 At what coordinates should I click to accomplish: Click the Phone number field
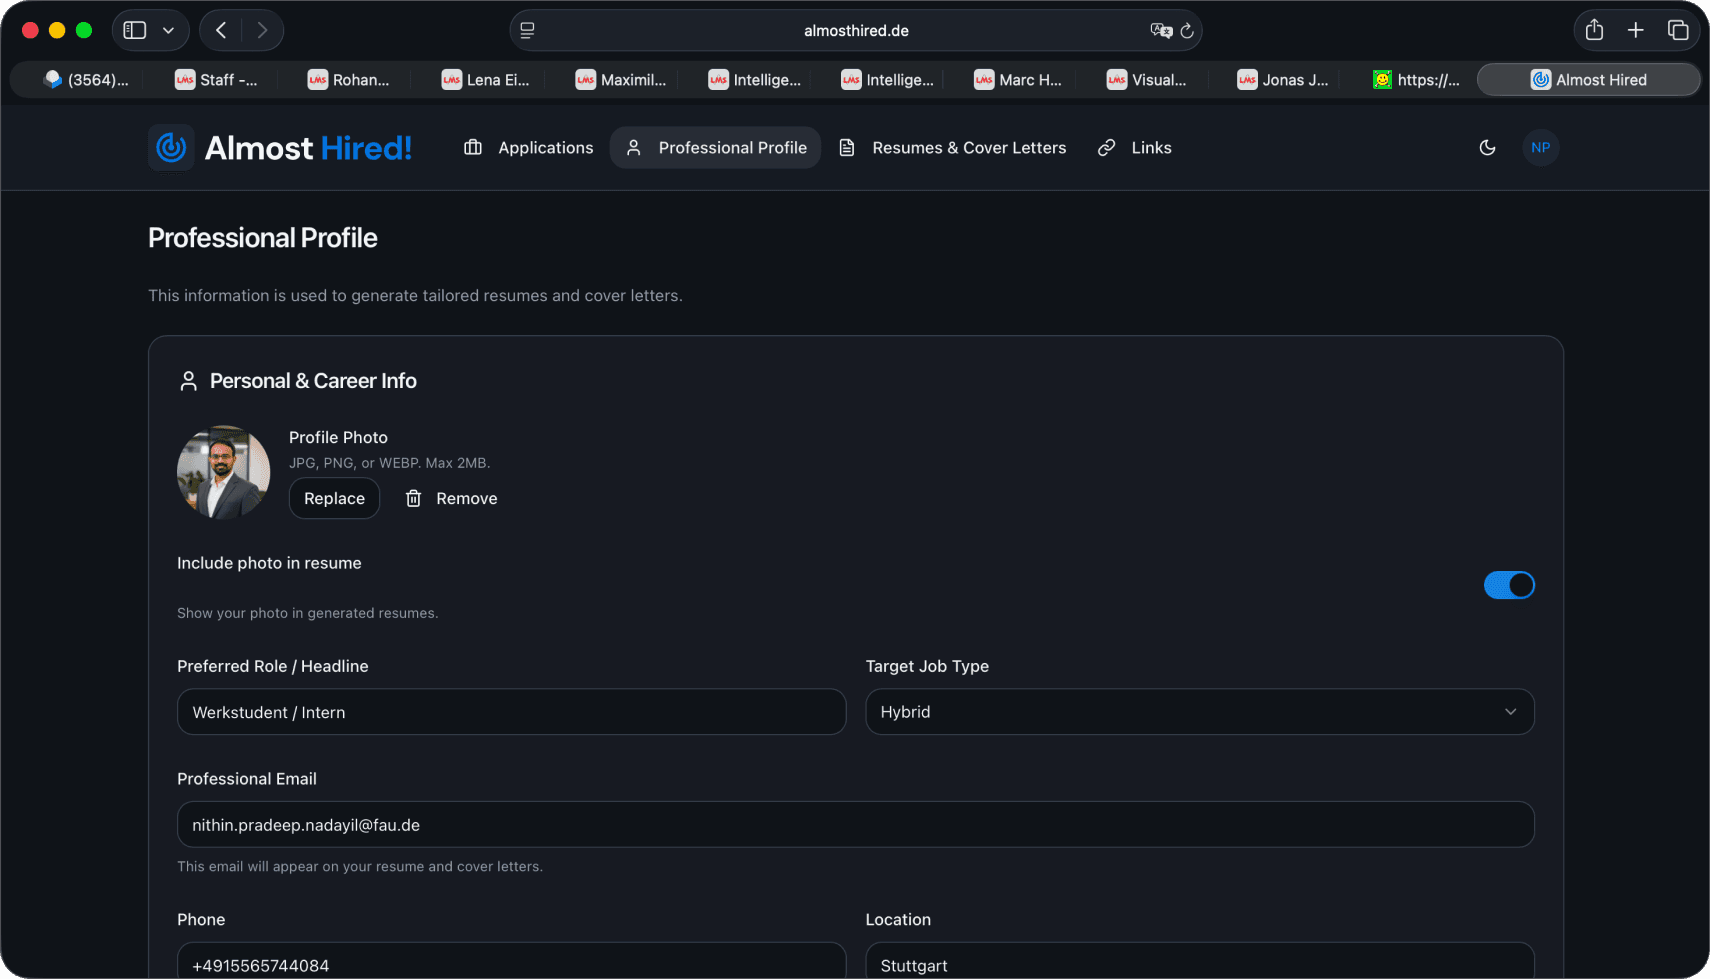511,961
